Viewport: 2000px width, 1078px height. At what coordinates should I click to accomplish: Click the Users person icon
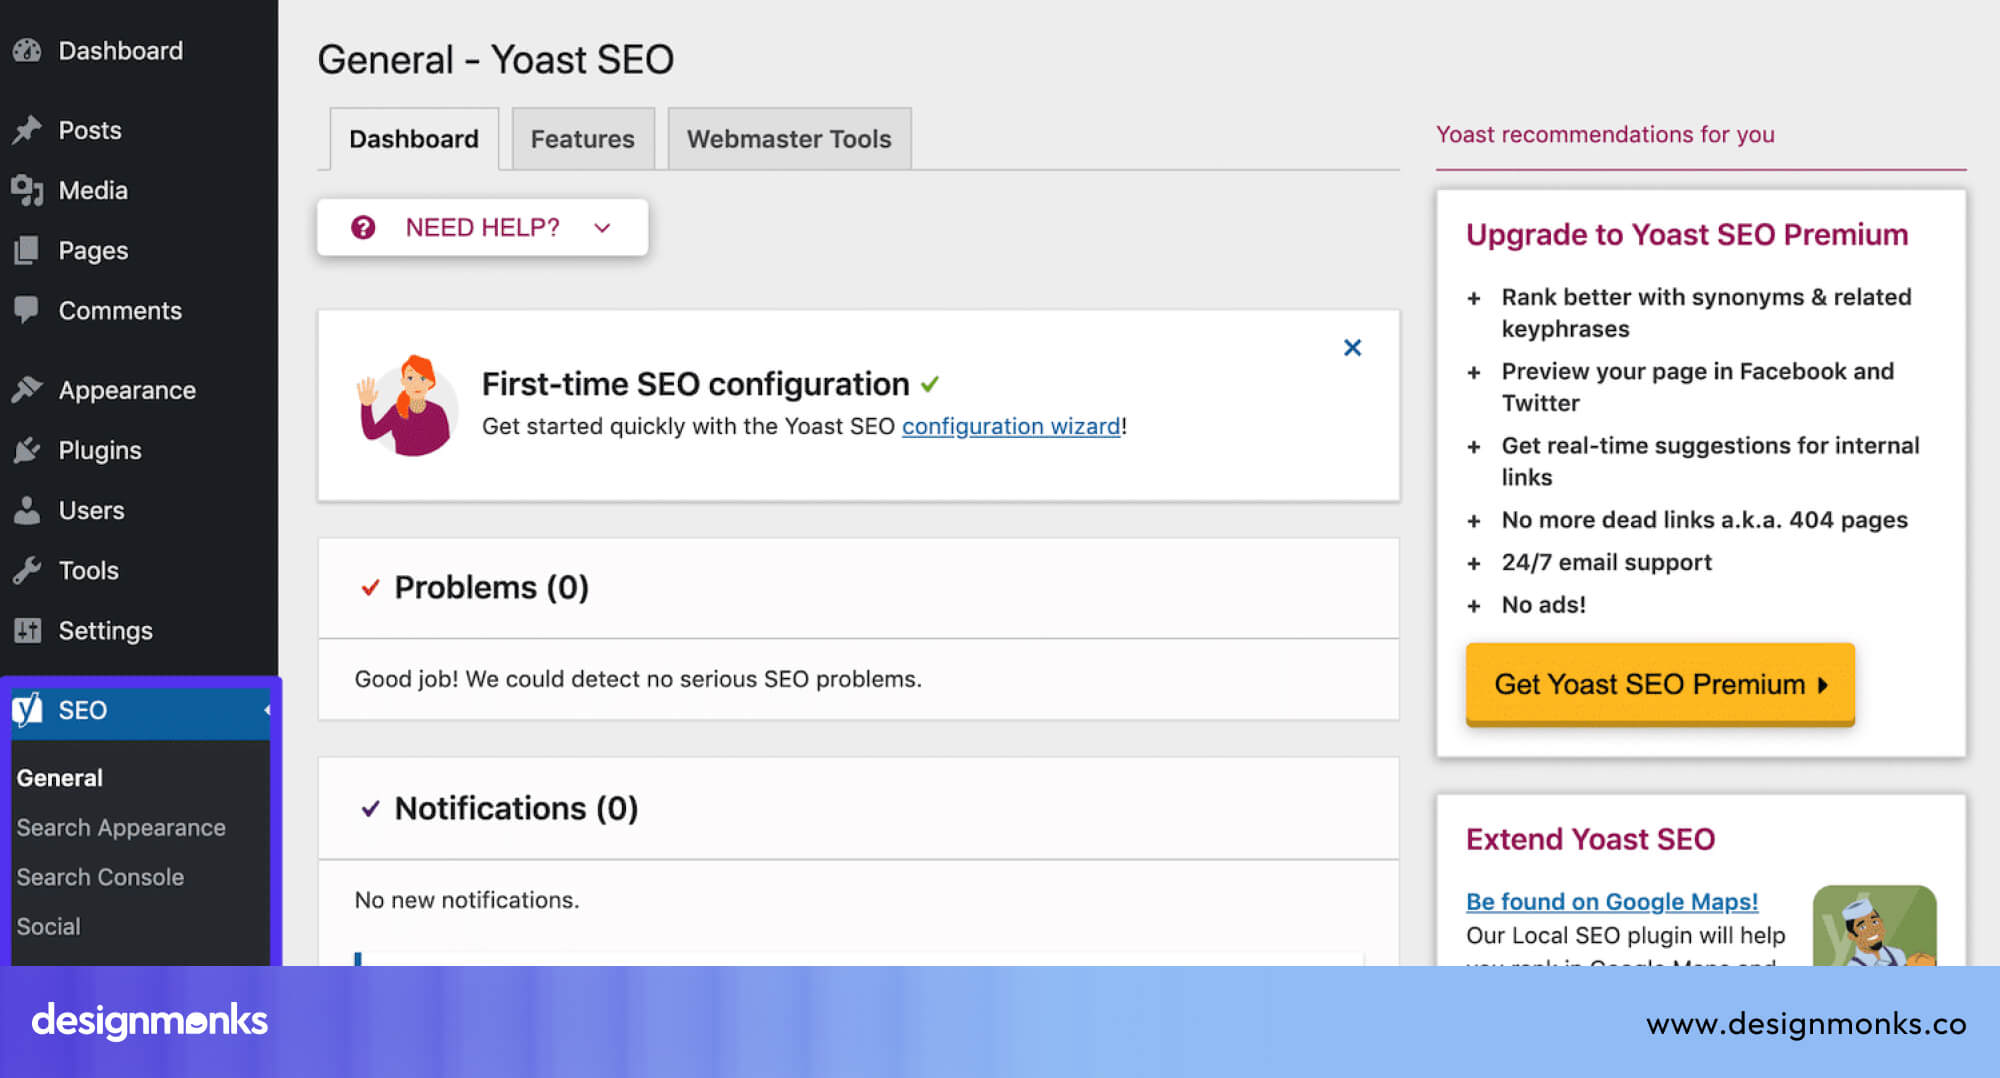click(28, 510)
